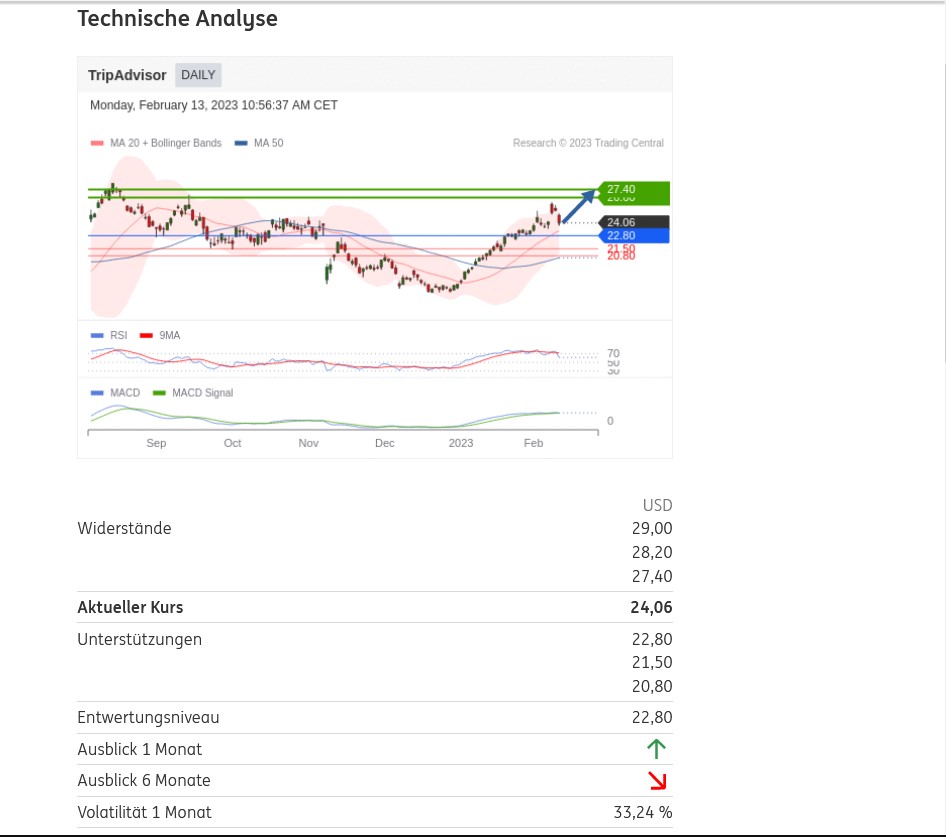This screenshot has width=946, height=837.
Task: Click the Research © 2023 Trading Central credit
Action: 588,143
